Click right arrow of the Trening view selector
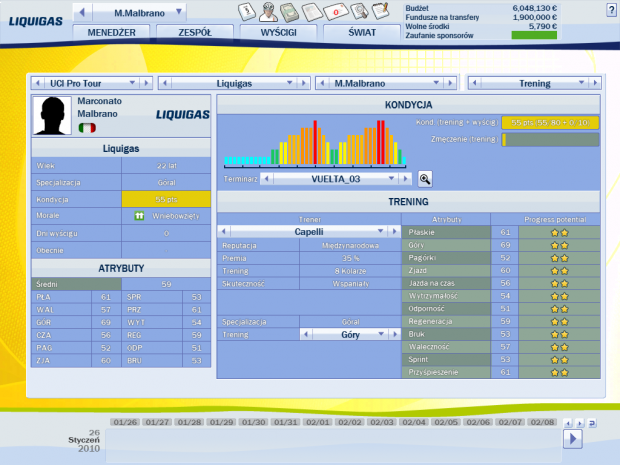 click(594, 83)
